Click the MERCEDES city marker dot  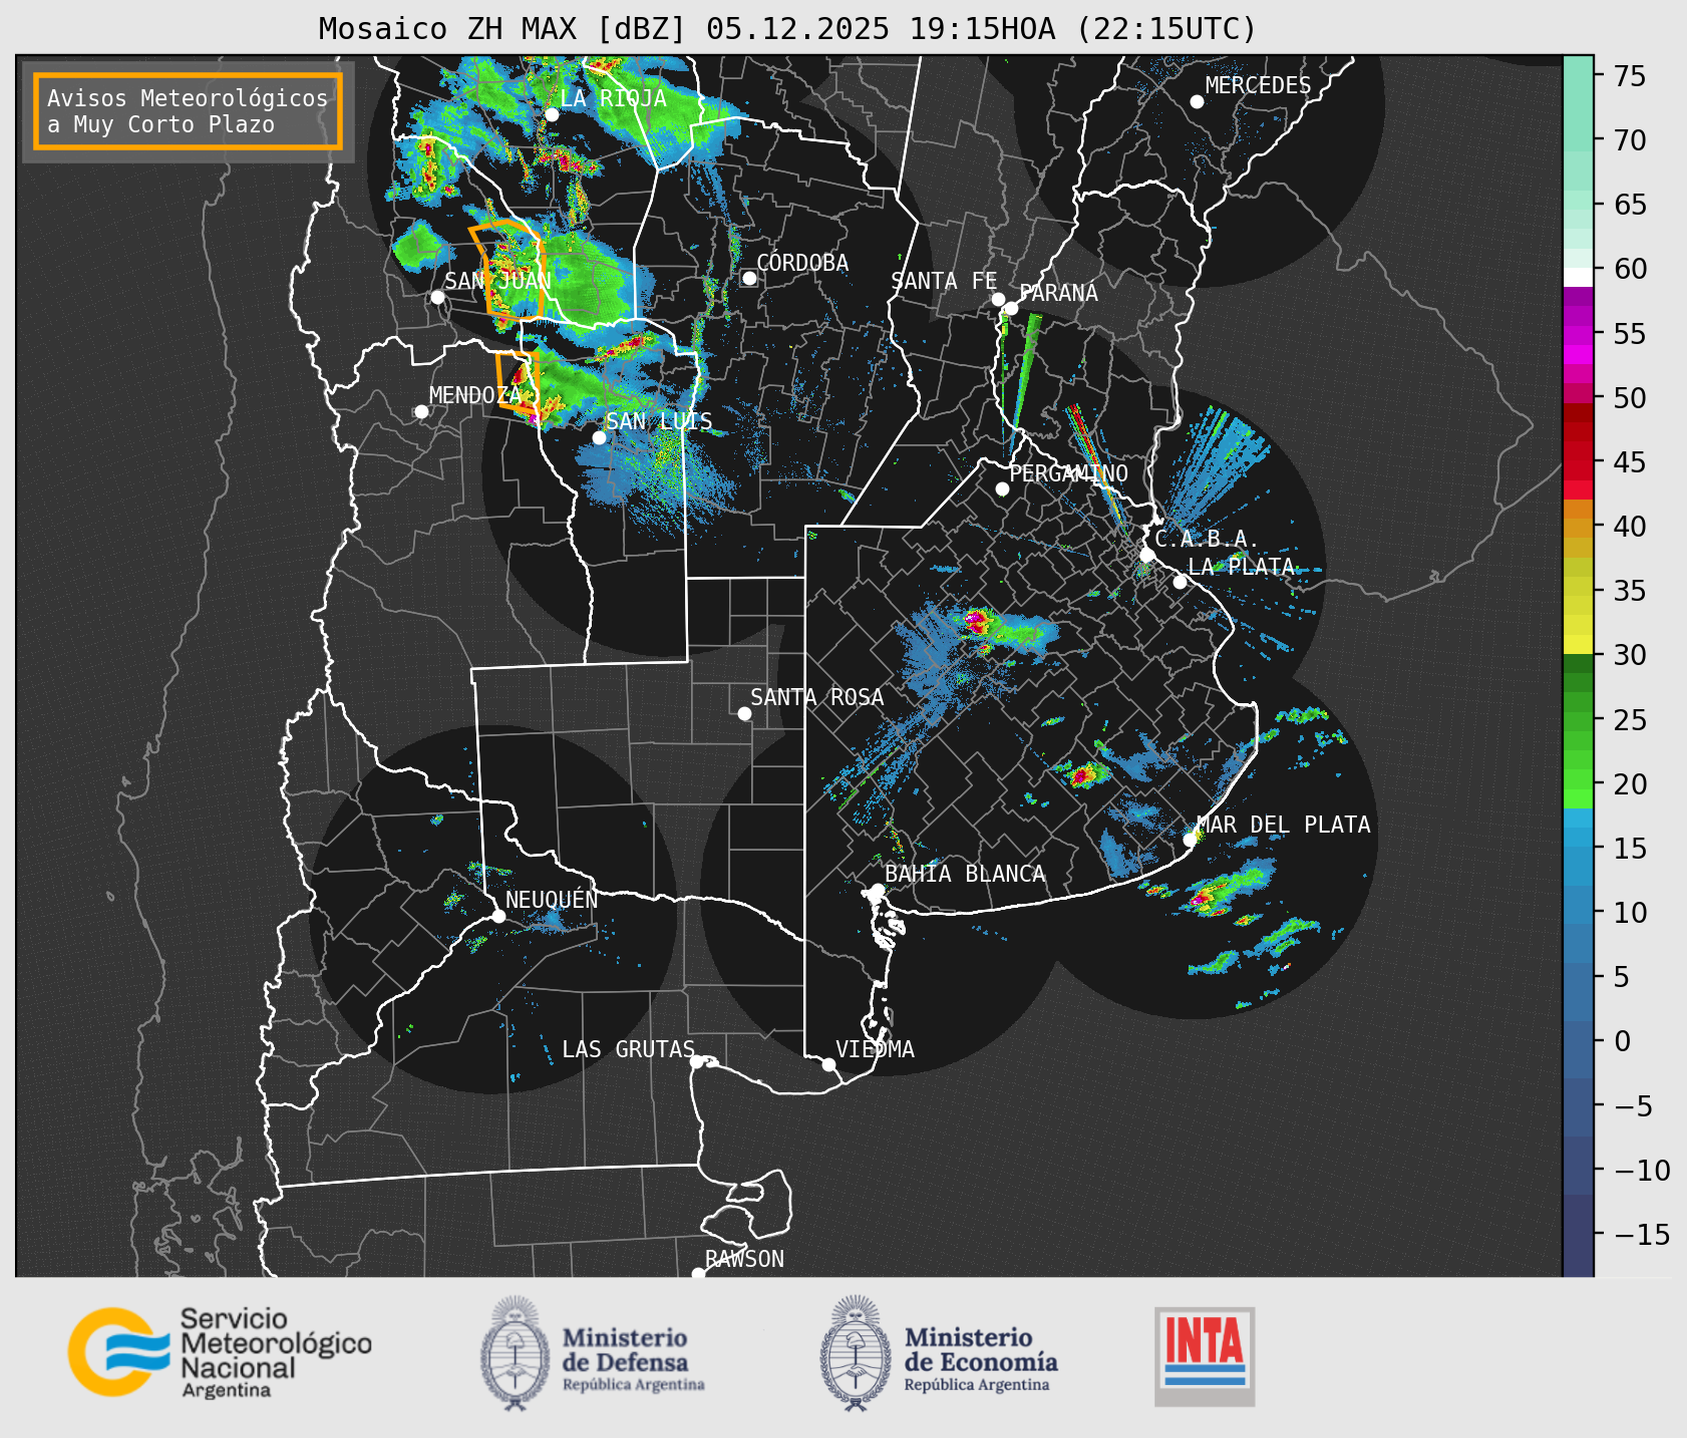point(1197,102)
